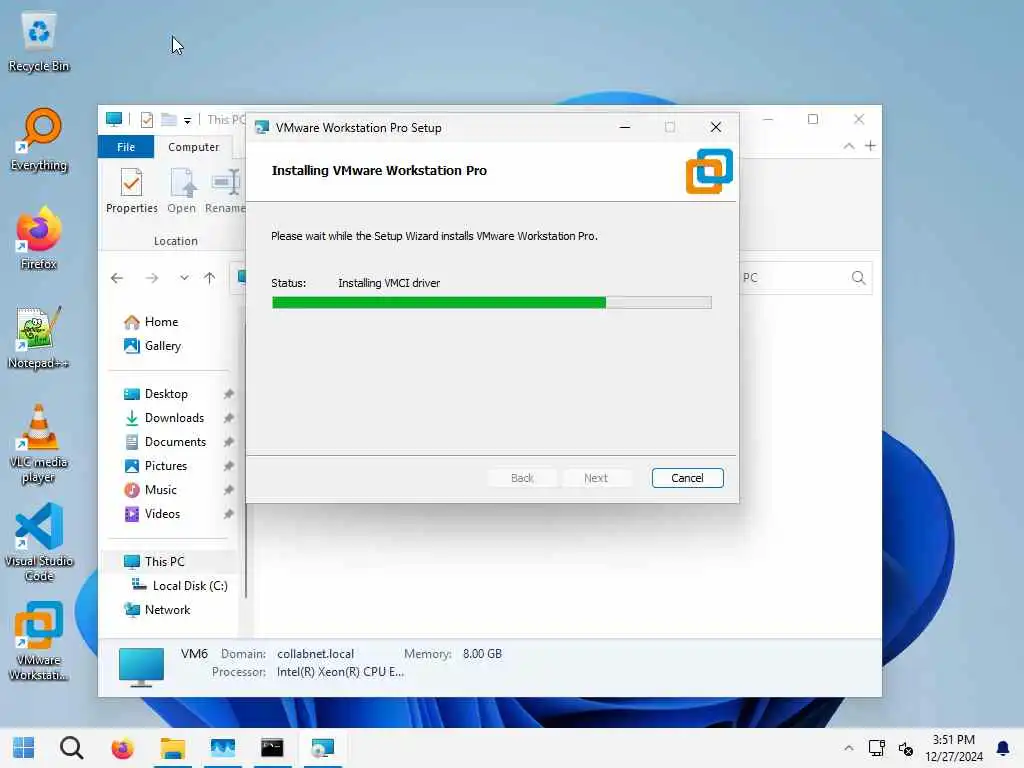1024x768 pixels.
Task: Close the VMware Setup dialog
Action: 716,127
